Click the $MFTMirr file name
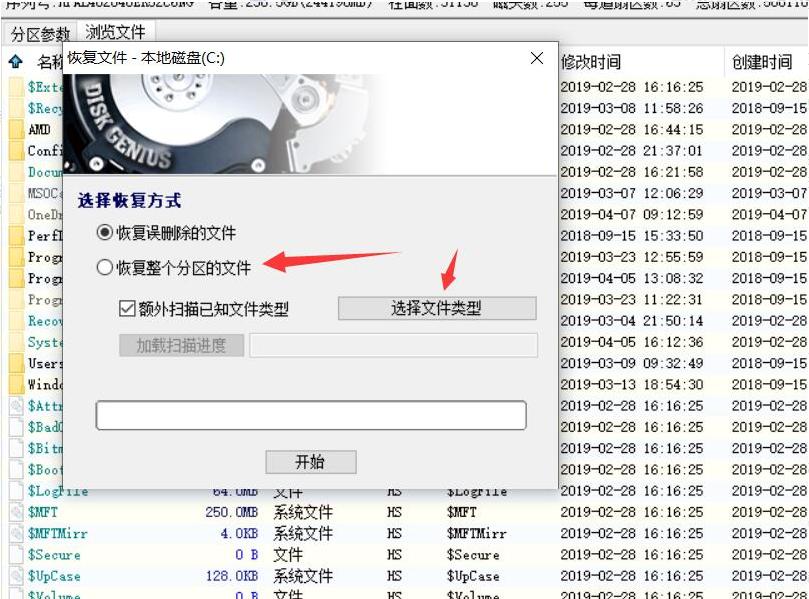 point(57,533)
